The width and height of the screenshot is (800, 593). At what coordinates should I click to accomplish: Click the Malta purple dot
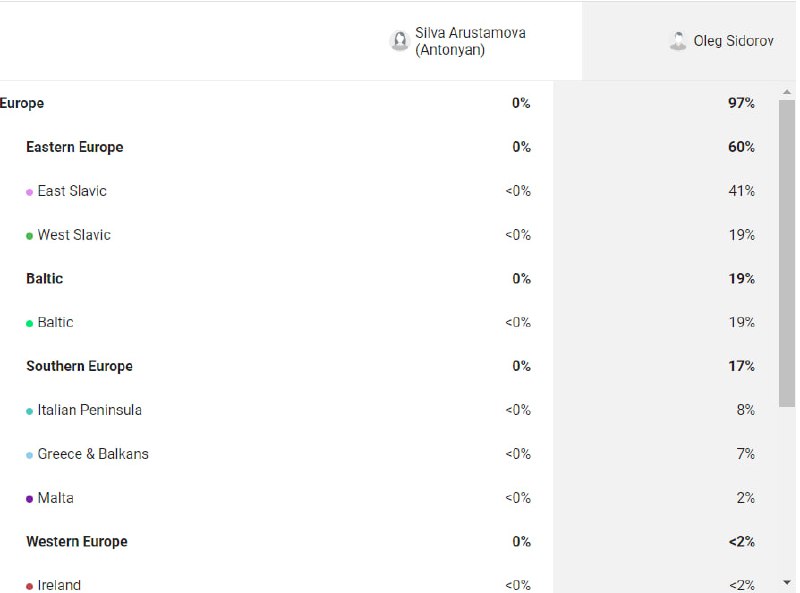30,499
